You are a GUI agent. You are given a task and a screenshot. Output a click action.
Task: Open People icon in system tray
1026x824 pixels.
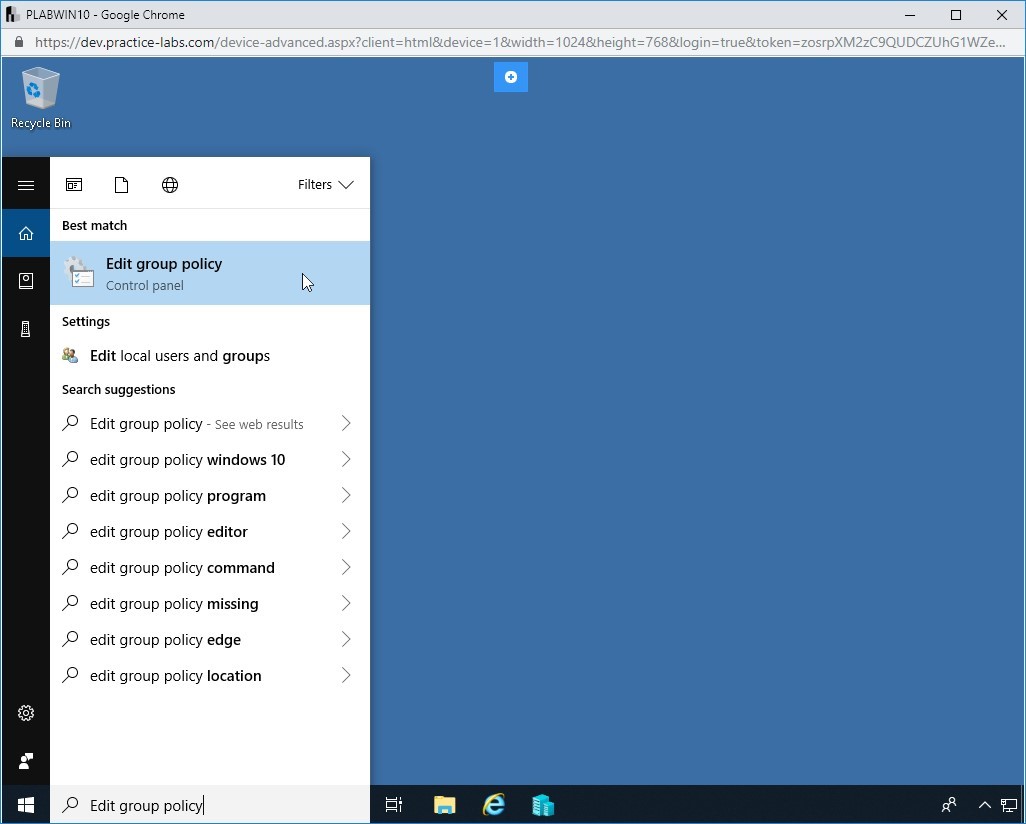[949, 804]
